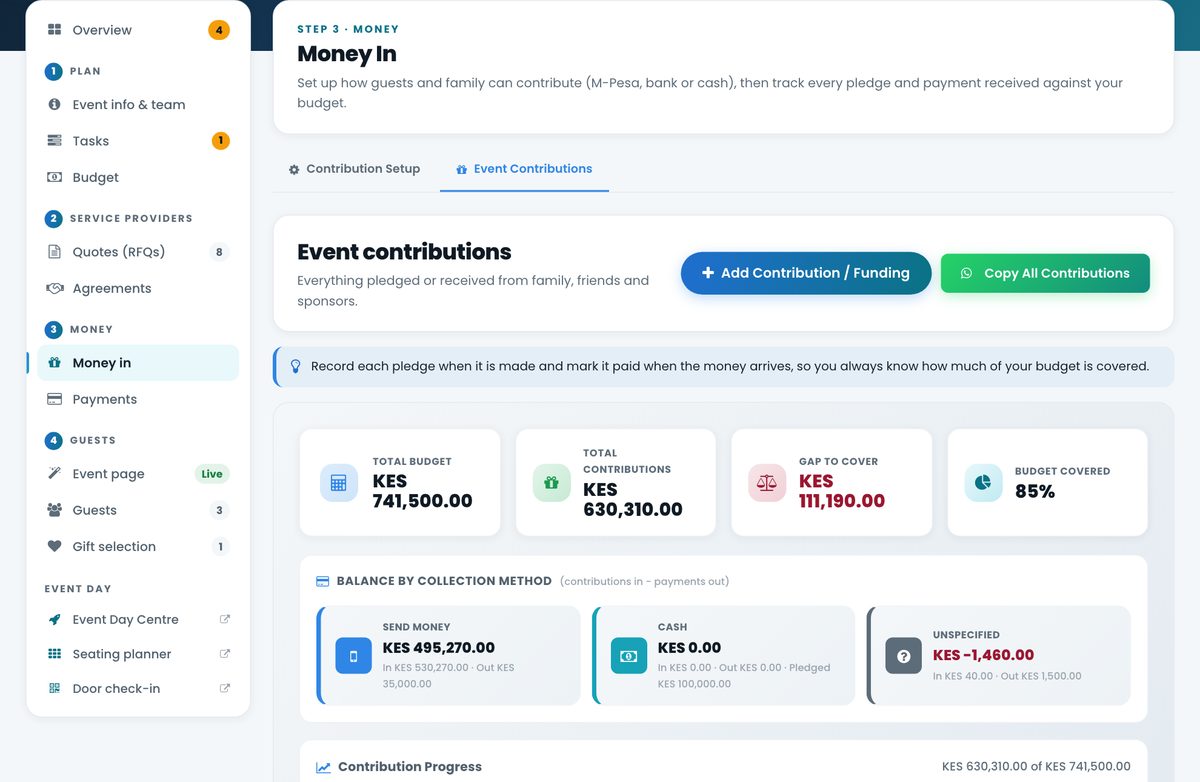Click the rocket icon for Event Day Centre
The height and width of the screenshot is (782, 1200).
[x=54, y=619]
